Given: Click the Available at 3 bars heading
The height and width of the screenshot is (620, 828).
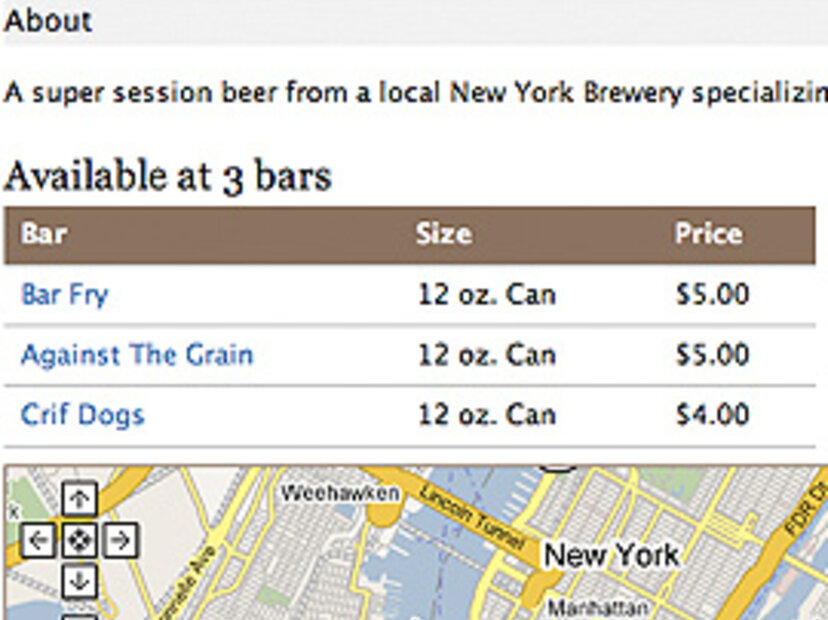Looking at the screenshot, I should point(167,177).
